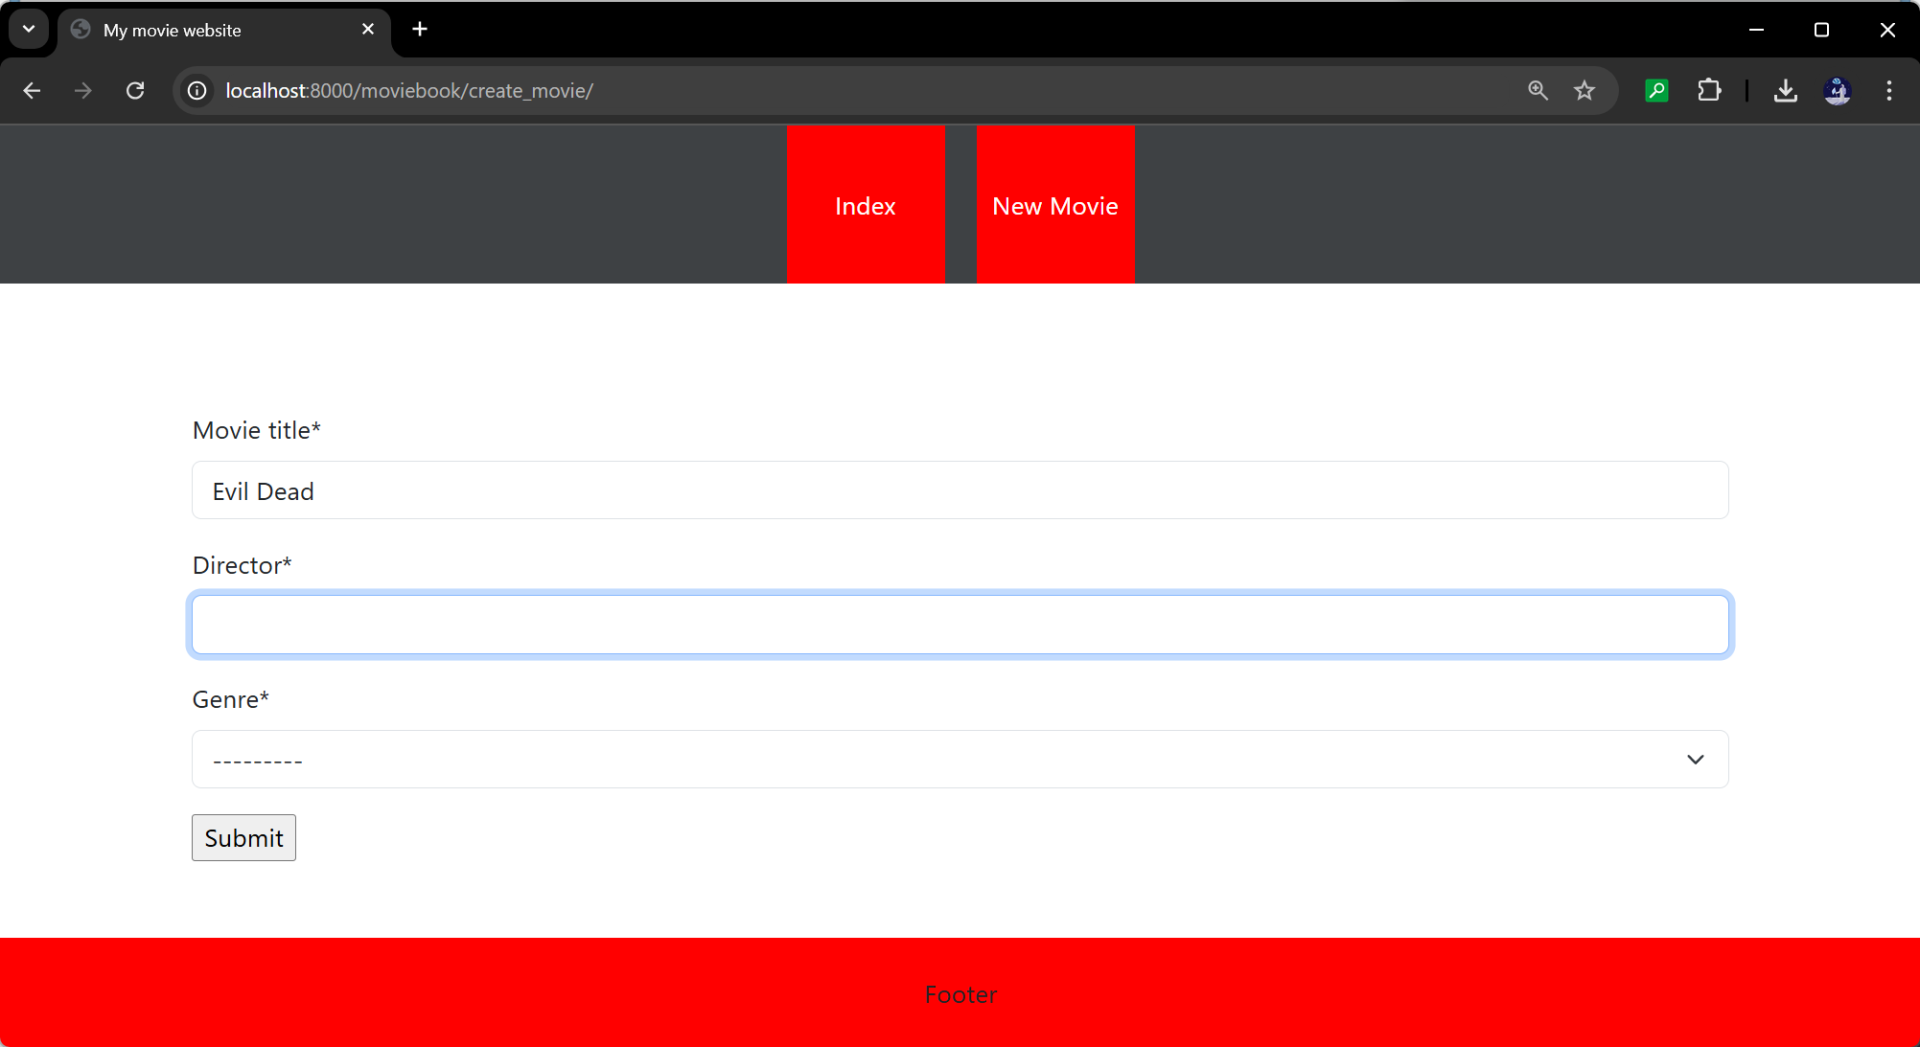Minimize the browser window
1920x1047 pixels.
click(1756, 29)
